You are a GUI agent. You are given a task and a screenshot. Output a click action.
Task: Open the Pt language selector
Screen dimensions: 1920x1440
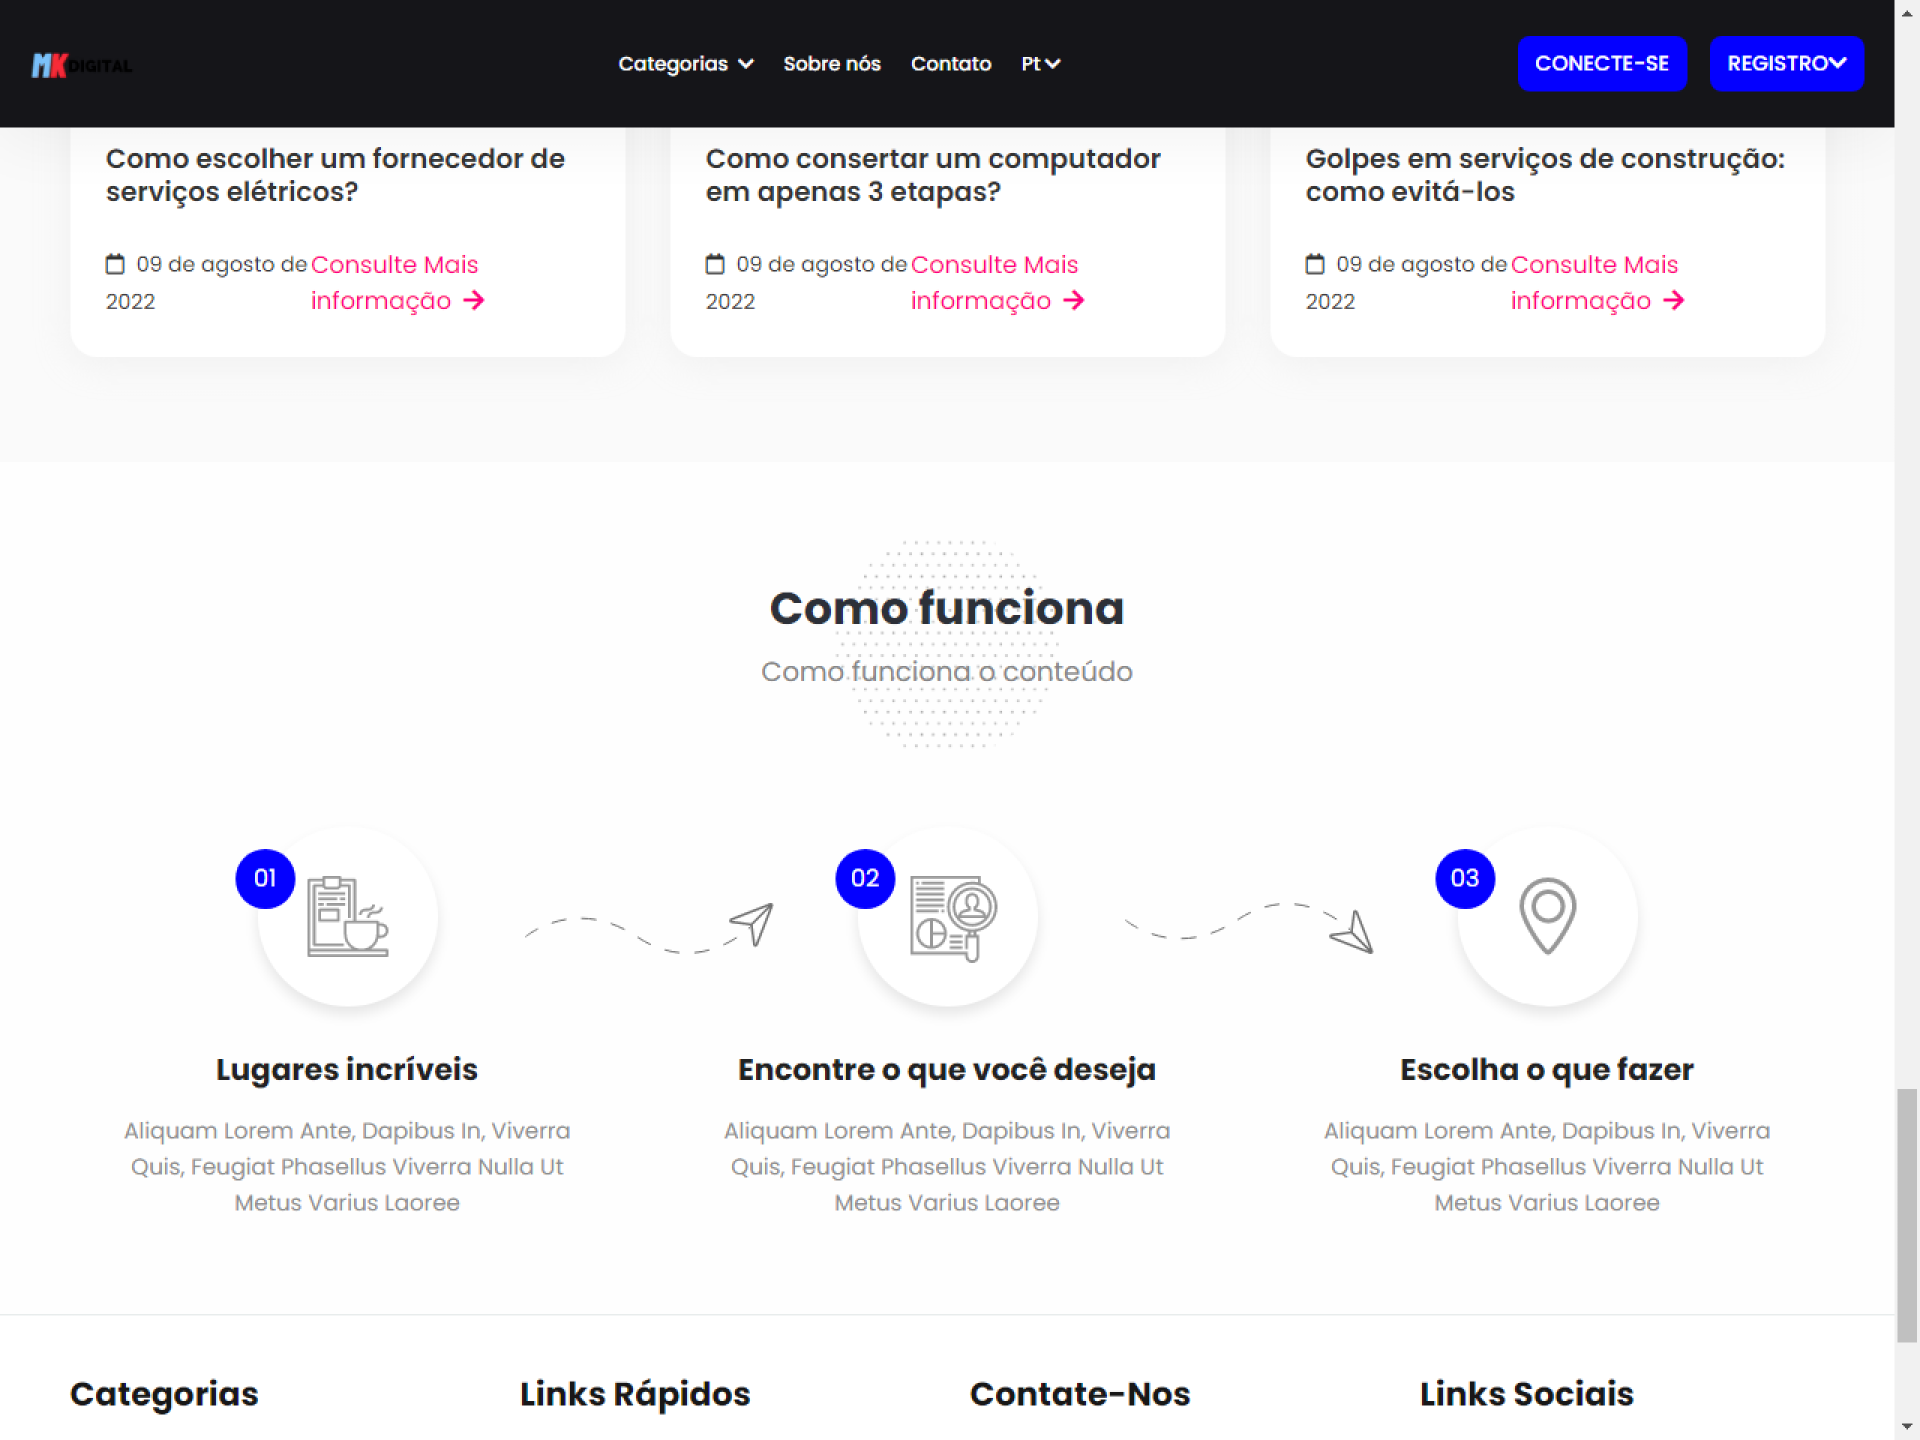1040,64
